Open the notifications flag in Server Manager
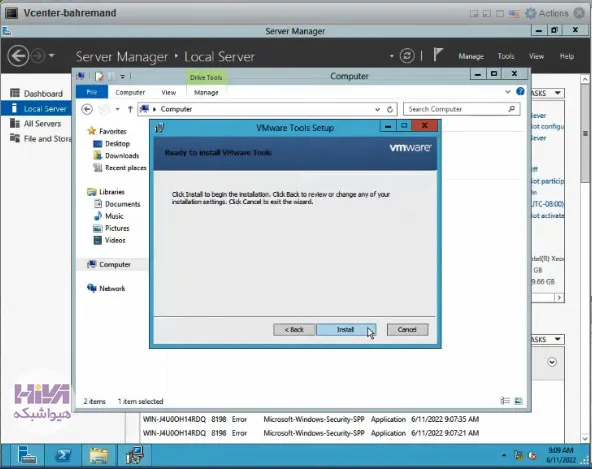 click(x=438, y=55)
